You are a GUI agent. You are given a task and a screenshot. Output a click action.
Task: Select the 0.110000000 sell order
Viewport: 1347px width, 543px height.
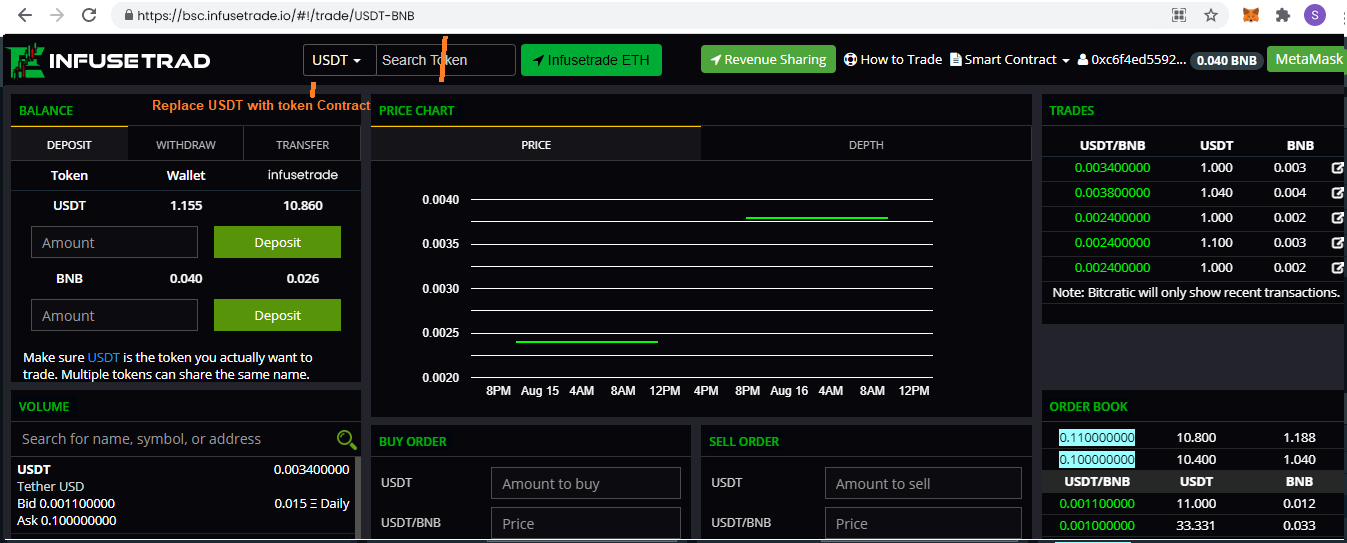1097,437
